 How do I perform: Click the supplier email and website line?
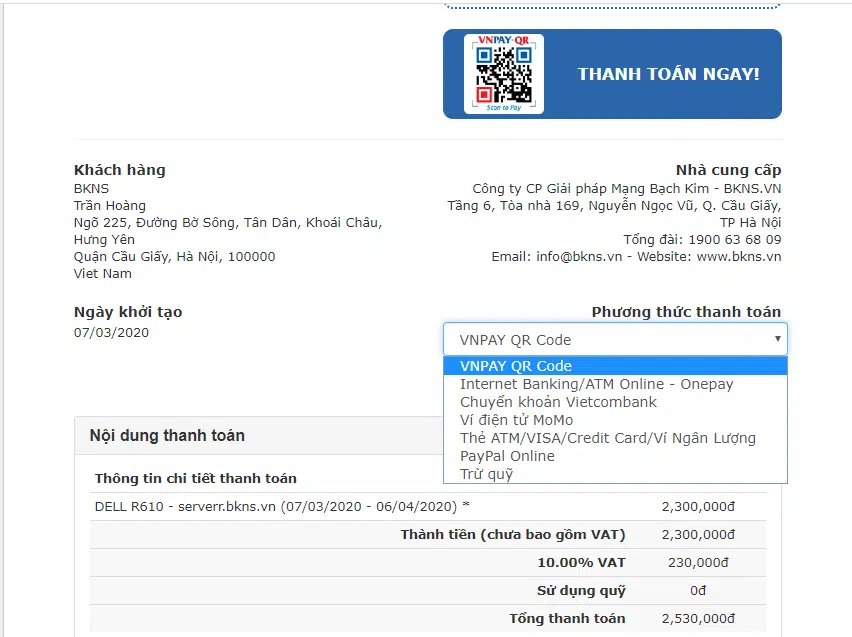pyautogui.click(x=636, y=257)
